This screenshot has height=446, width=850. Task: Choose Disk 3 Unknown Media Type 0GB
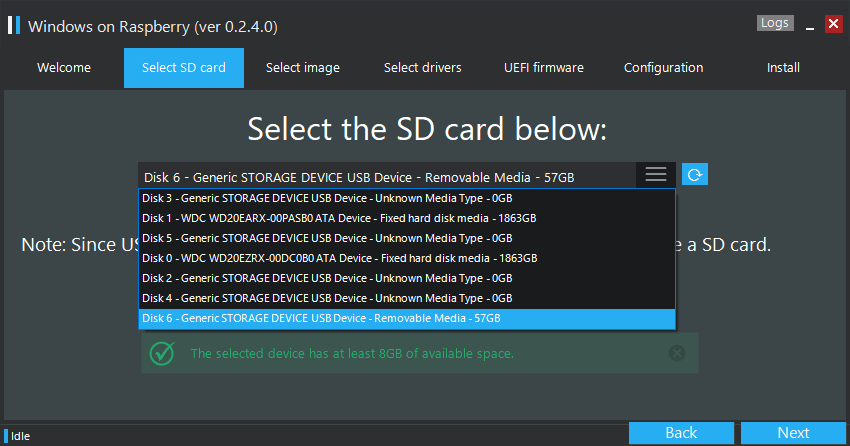click(x=407, y=198)
